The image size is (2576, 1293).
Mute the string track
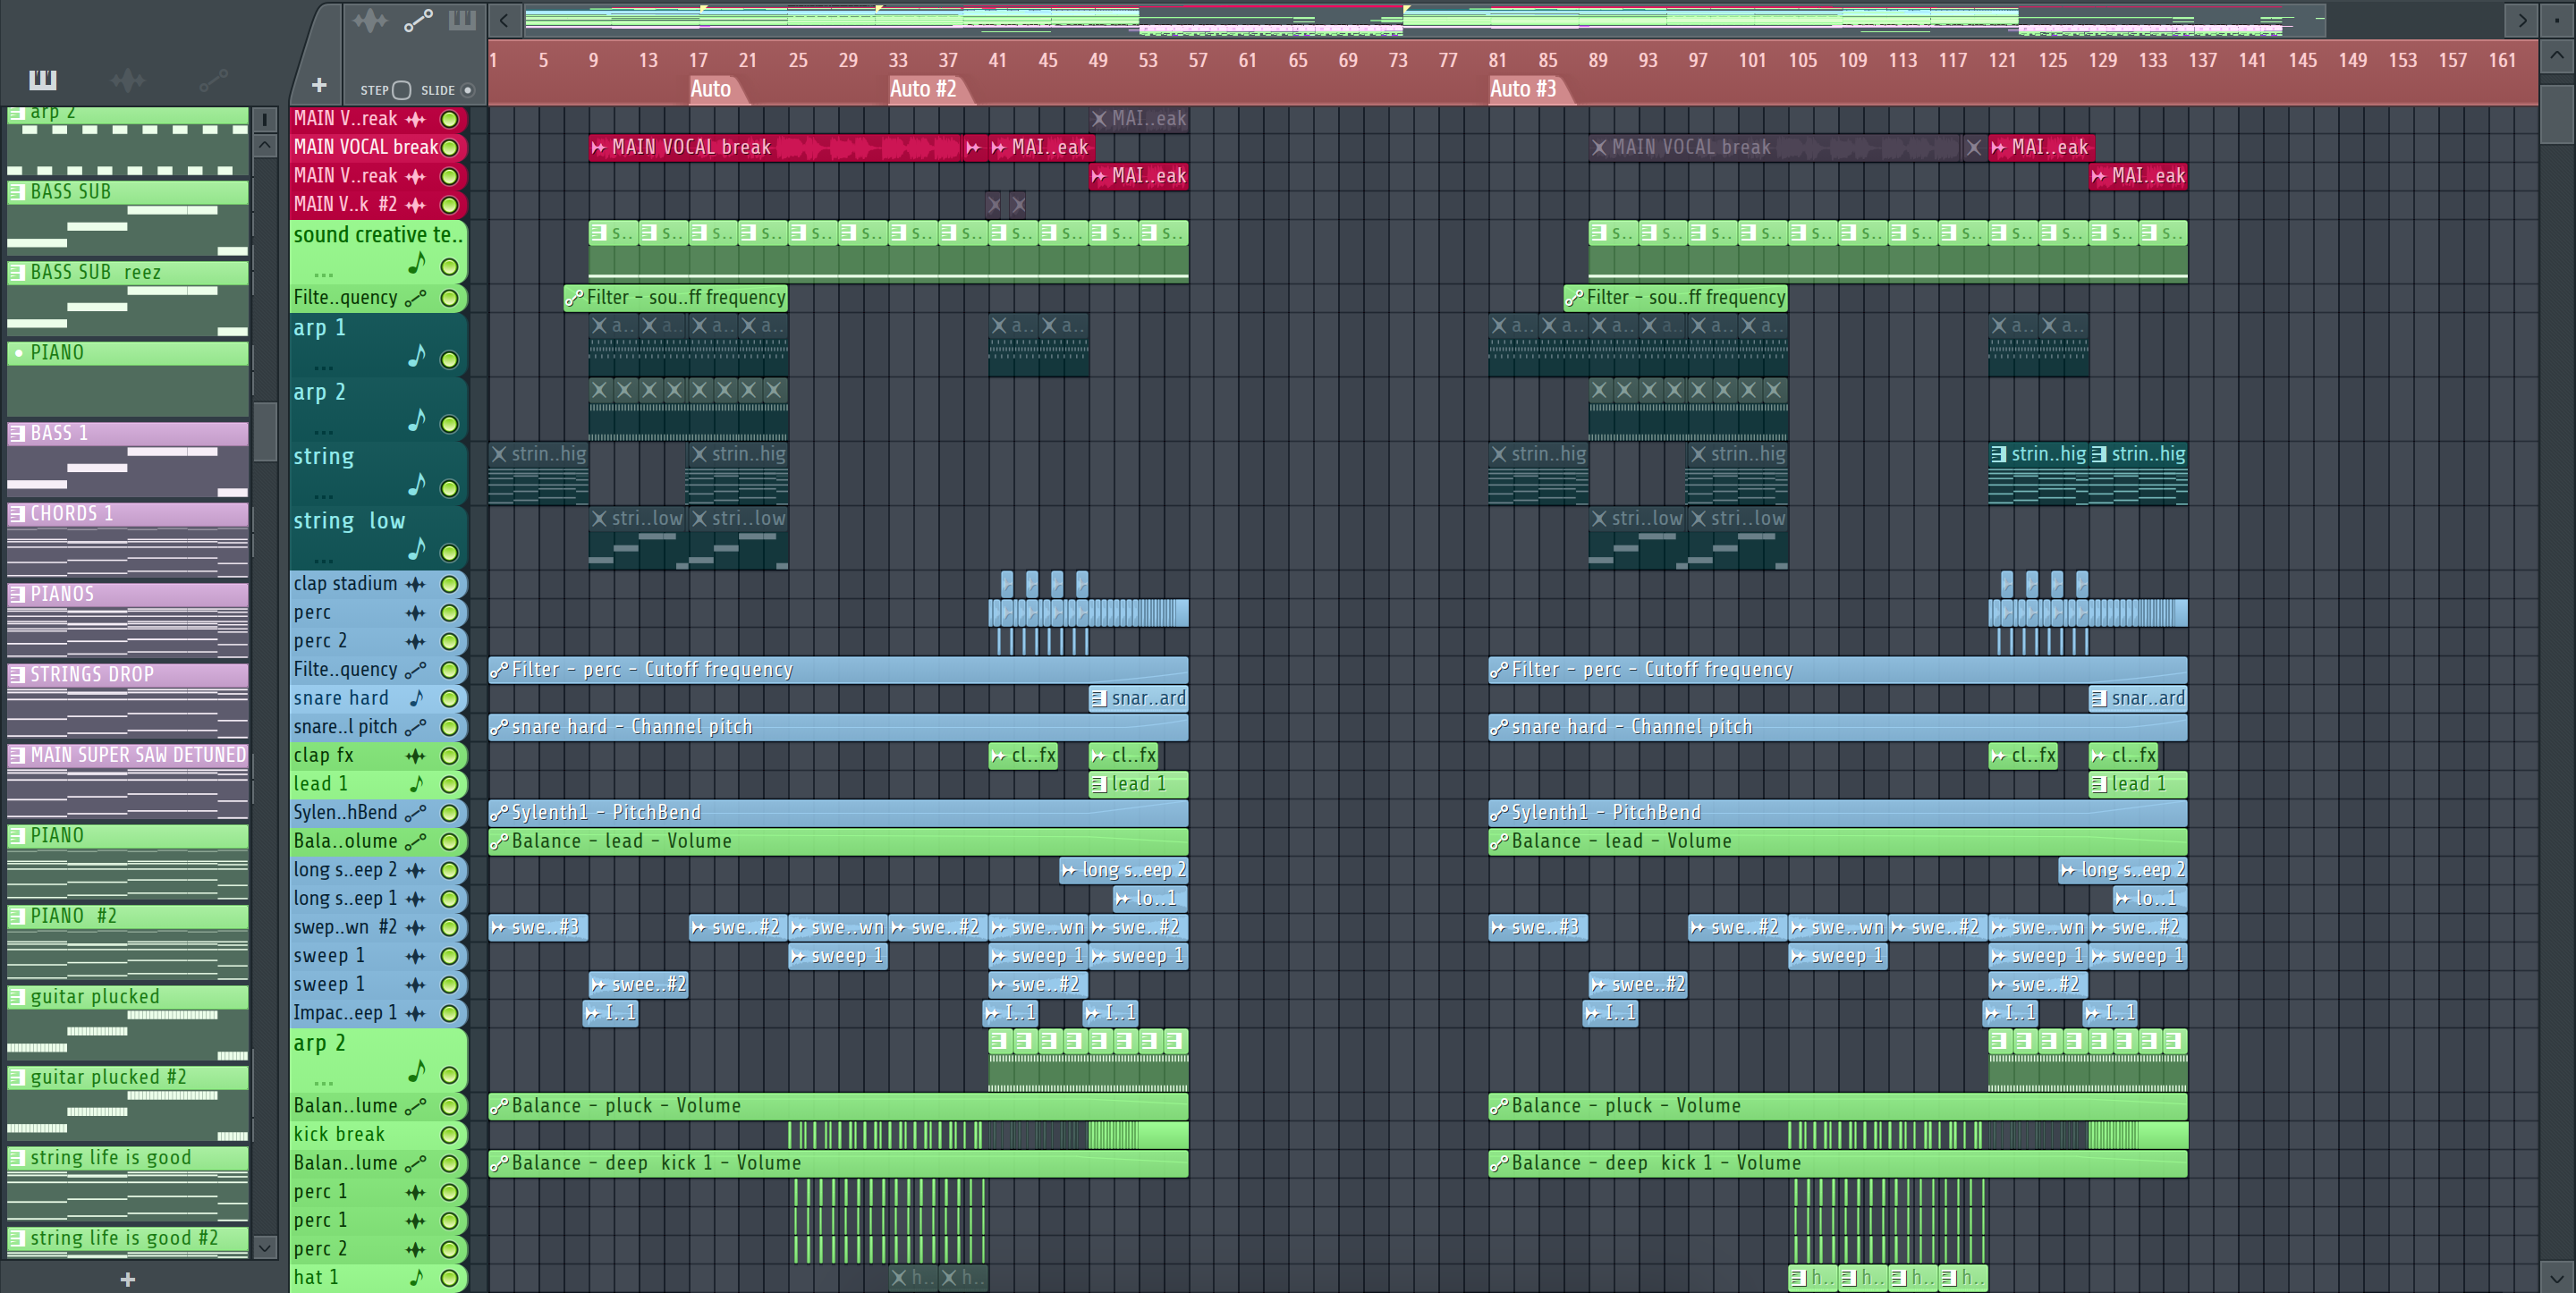pyautogui.click(x=450, y=488)
